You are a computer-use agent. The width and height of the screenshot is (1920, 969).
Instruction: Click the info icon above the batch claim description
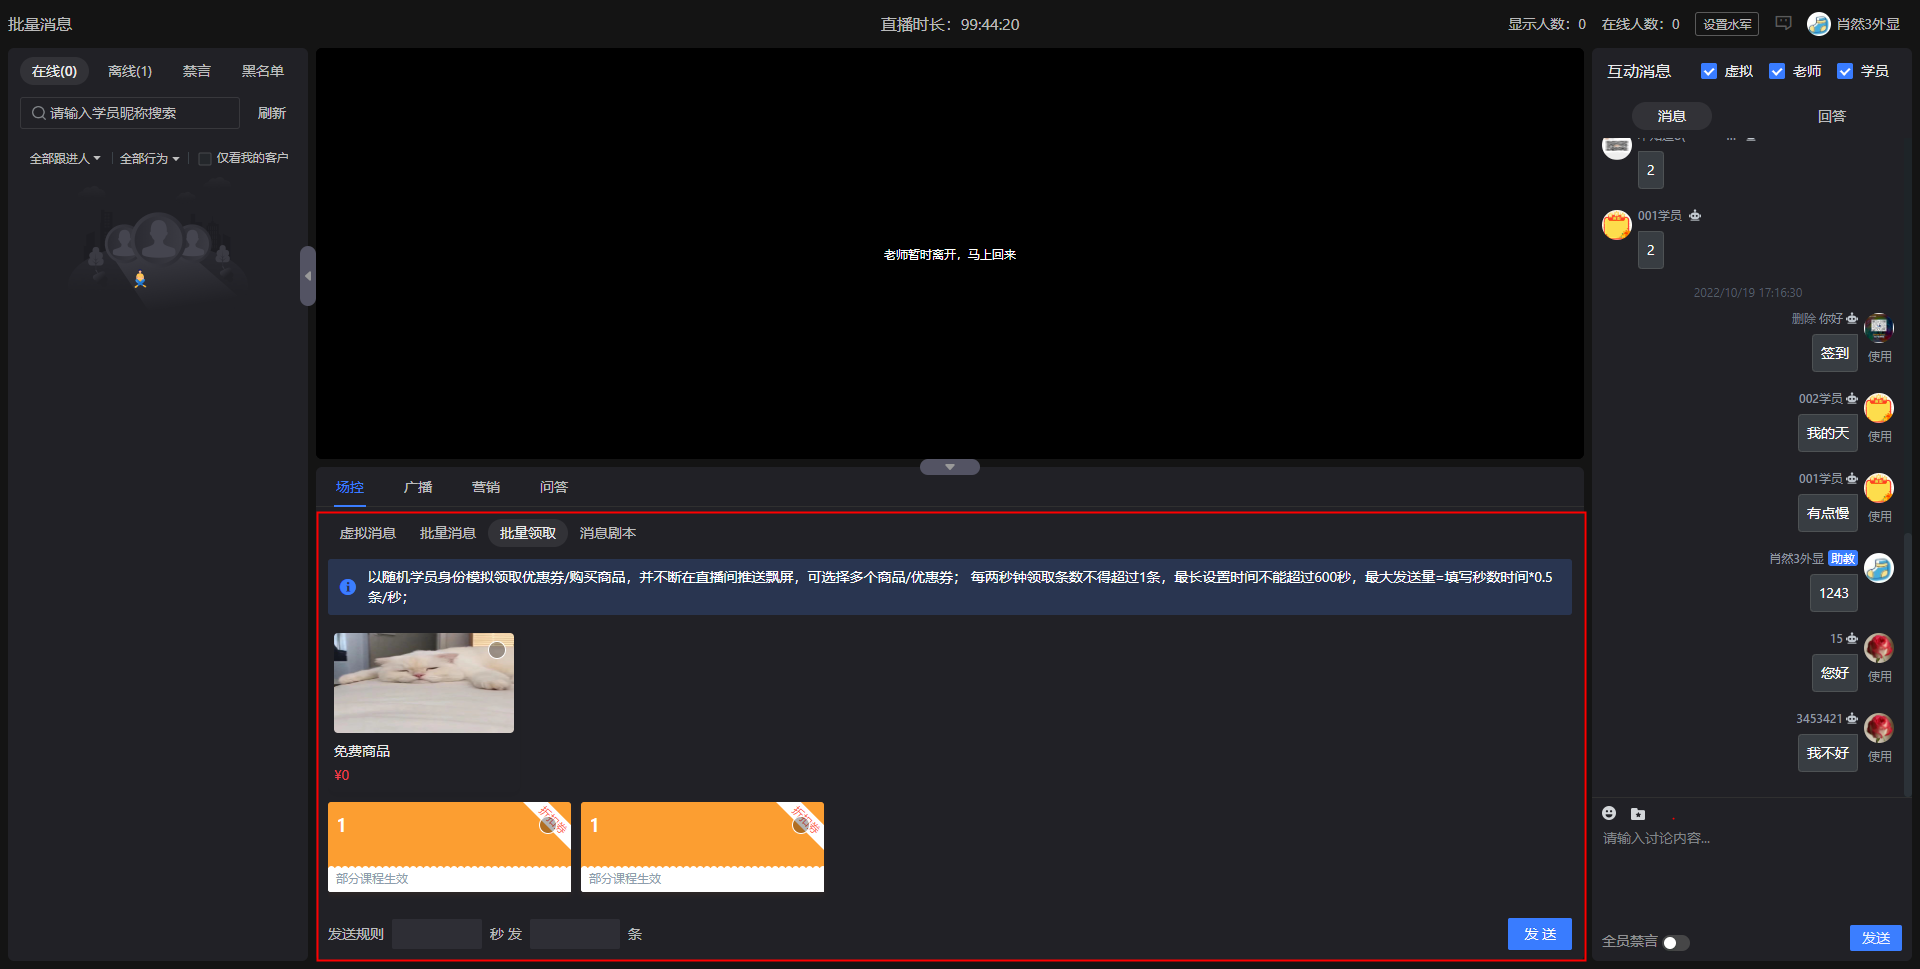pyautogui.click(x=347, y=587)
